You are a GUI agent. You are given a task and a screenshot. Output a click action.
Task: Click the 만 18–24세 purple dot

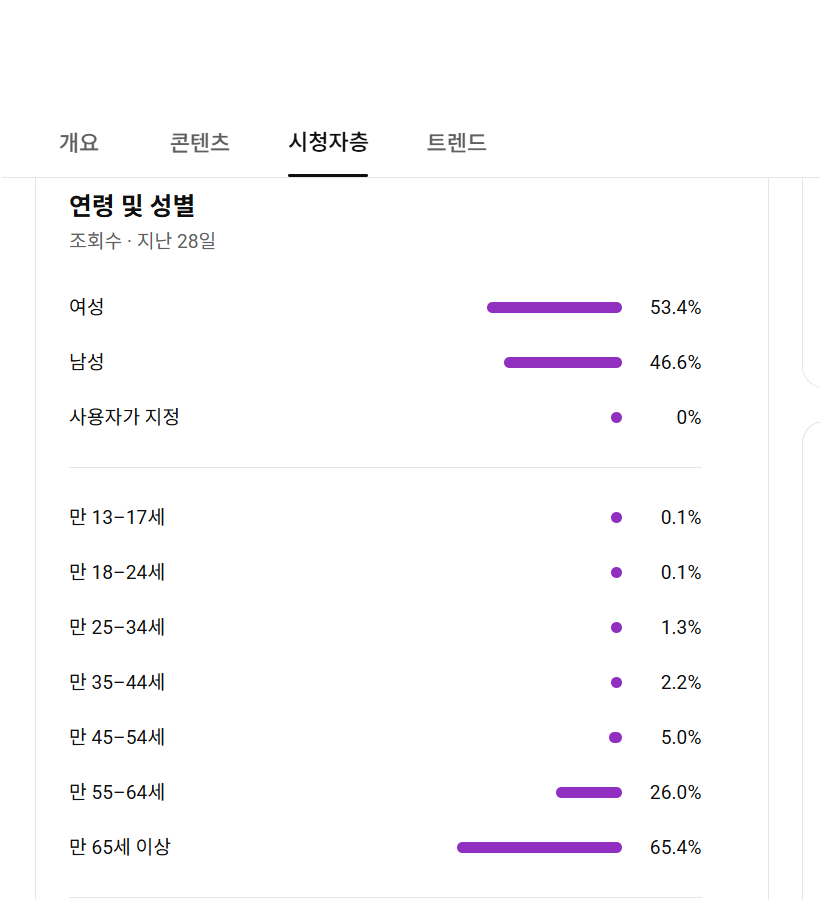tap(616, 573)
